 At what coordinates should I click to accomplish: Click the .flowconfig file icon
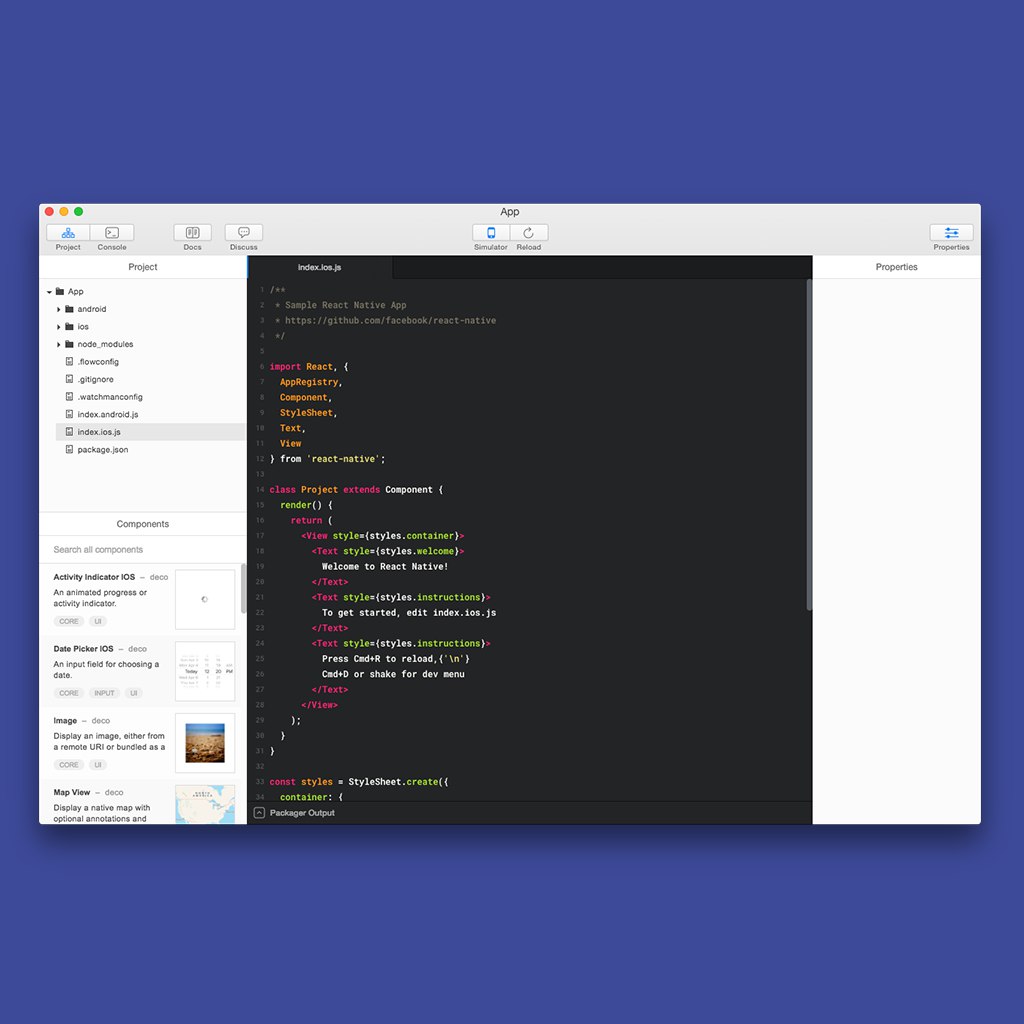pos(69,361)
